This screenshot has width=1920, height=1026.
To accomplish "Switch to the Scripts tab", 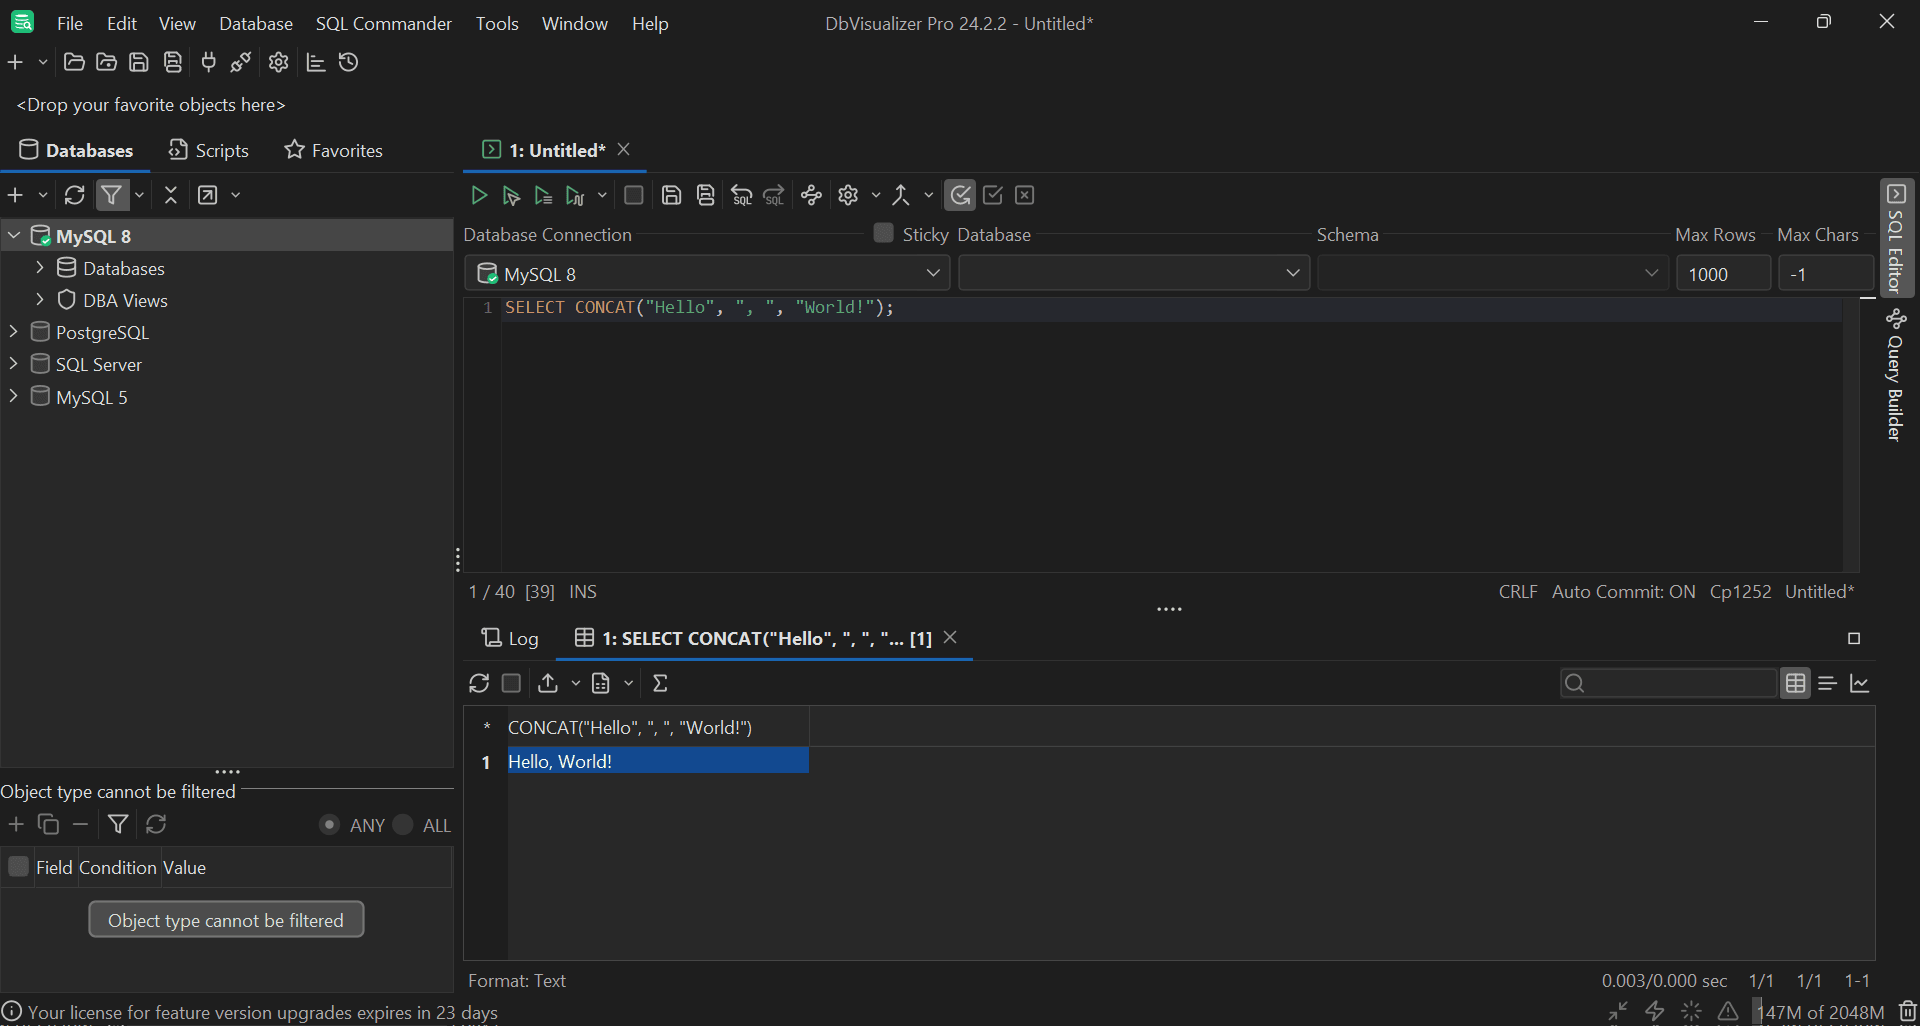I will coord(209,150).
